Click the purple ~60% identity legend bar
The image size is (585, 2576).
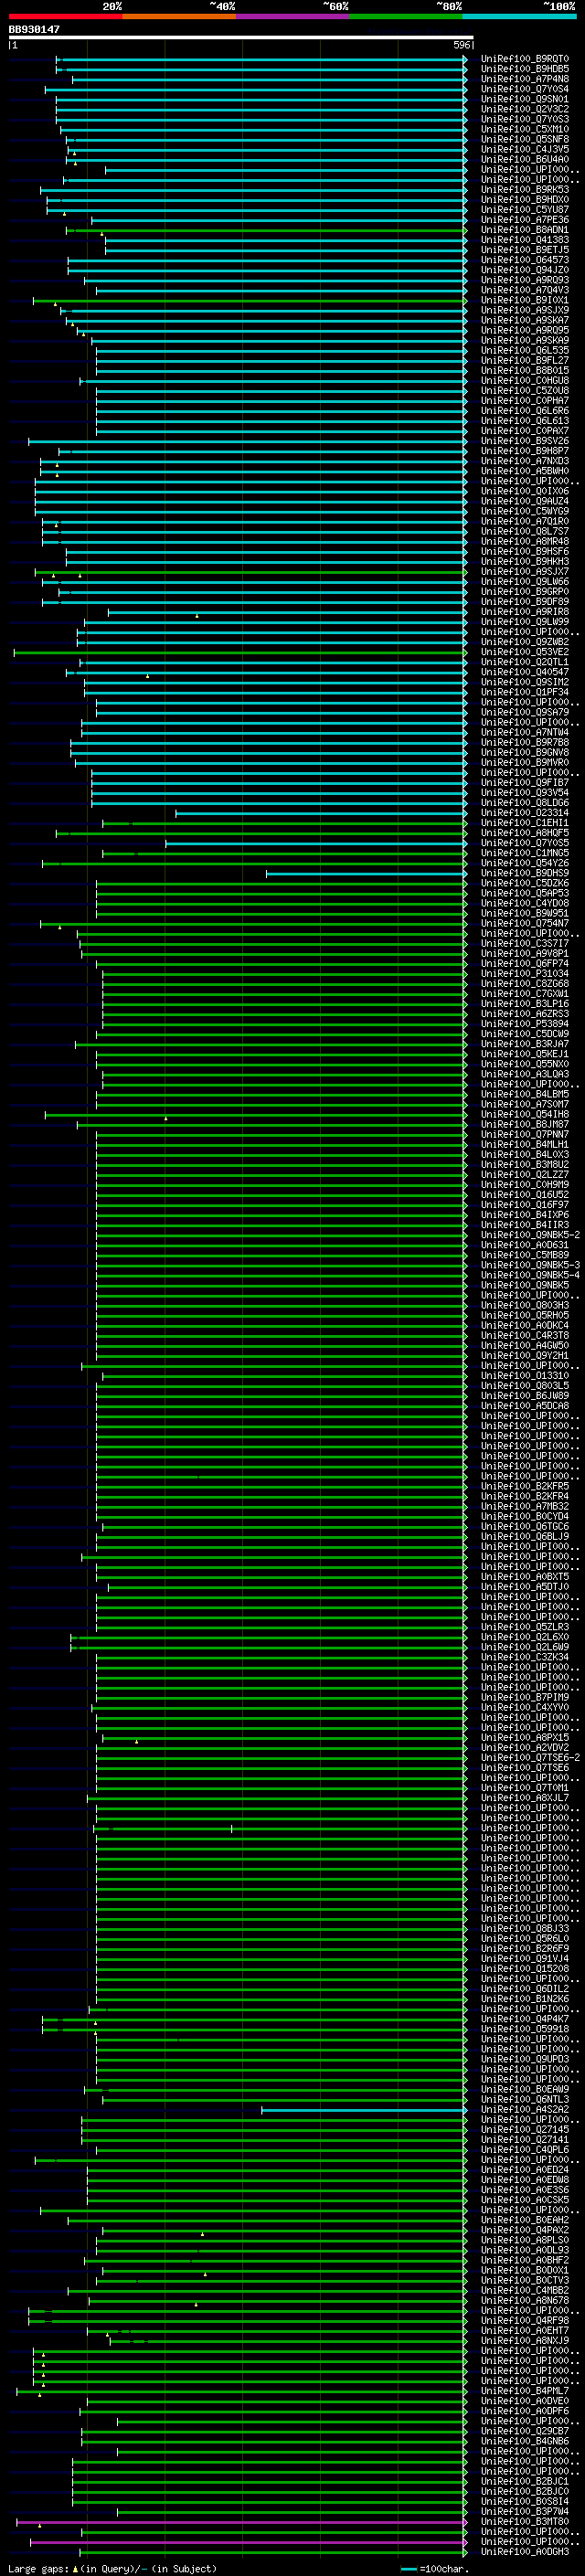(x=292, y=16)
